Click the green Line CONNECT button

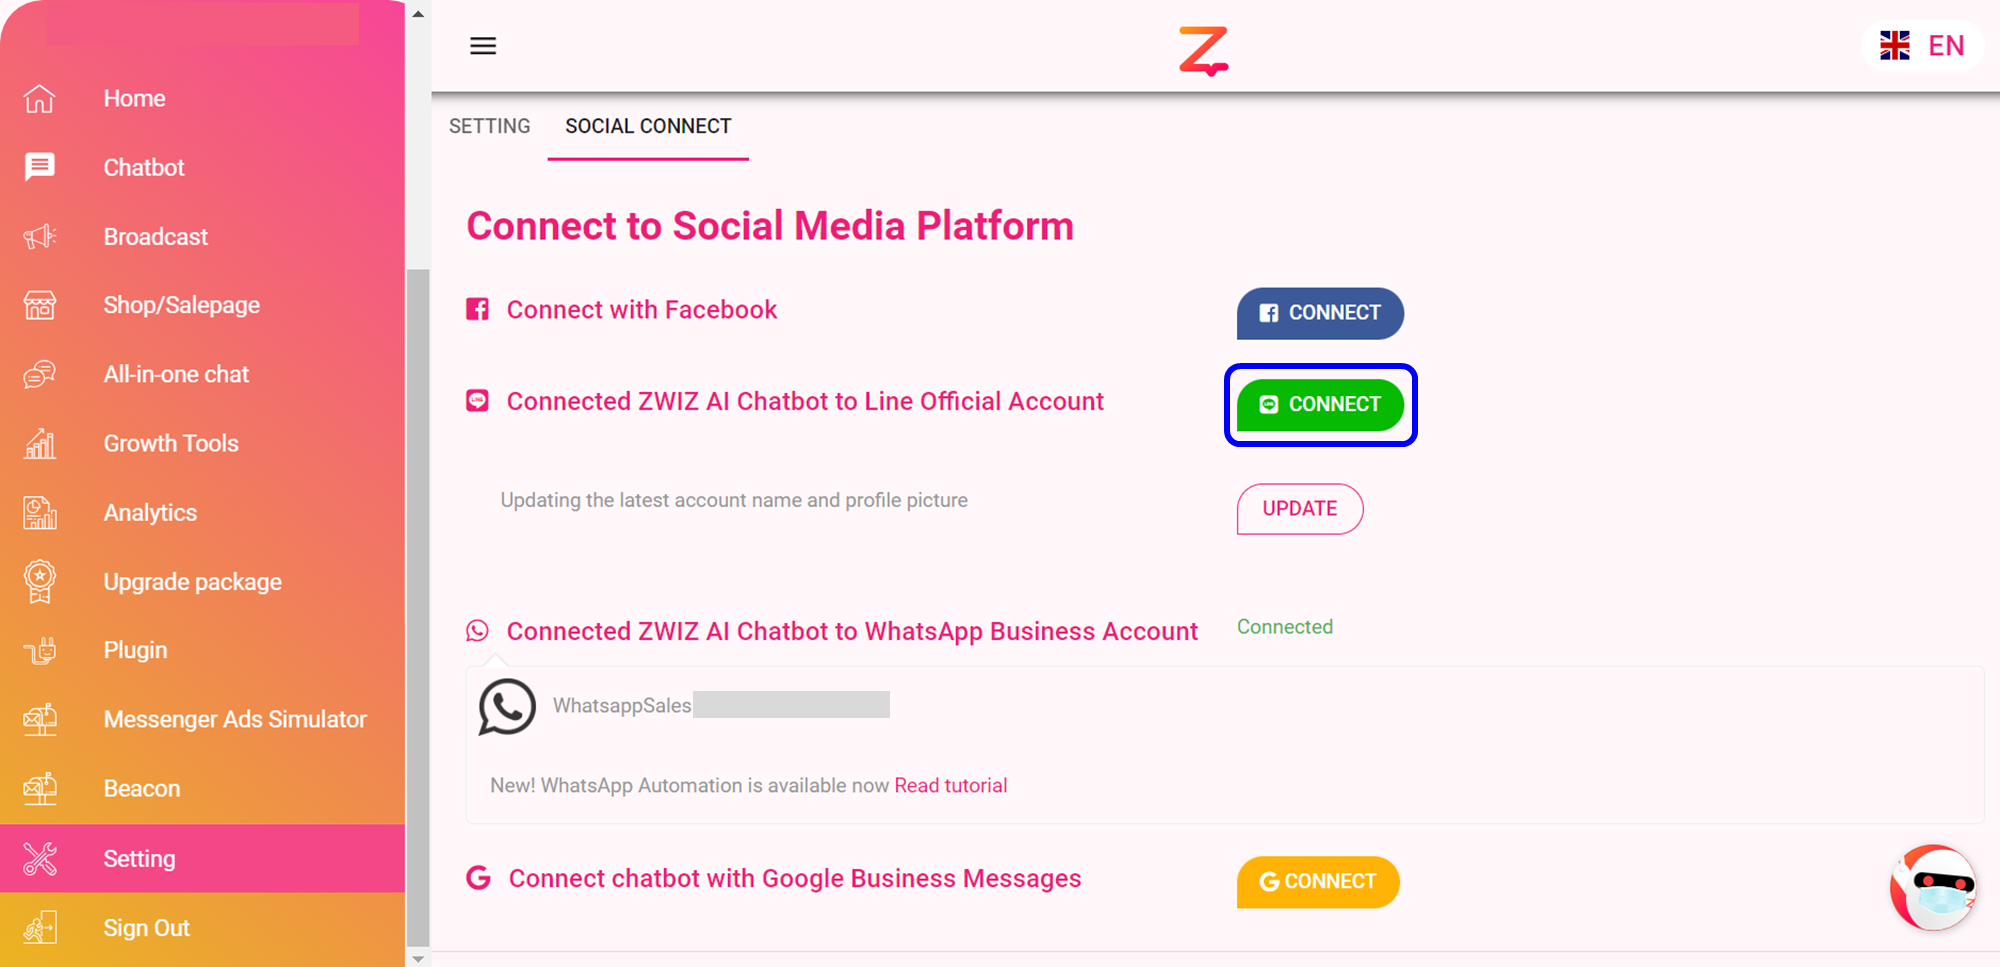pyautogui.click(x=1320, y=404)
